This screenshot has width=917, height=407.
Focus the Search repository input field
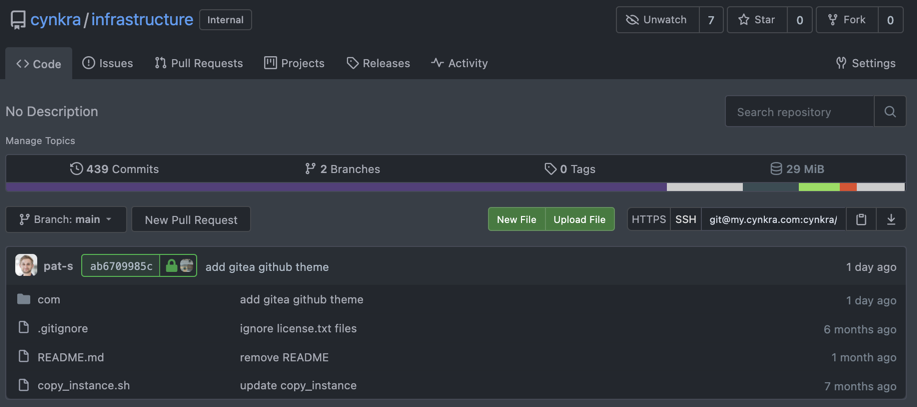pos(800,112)
